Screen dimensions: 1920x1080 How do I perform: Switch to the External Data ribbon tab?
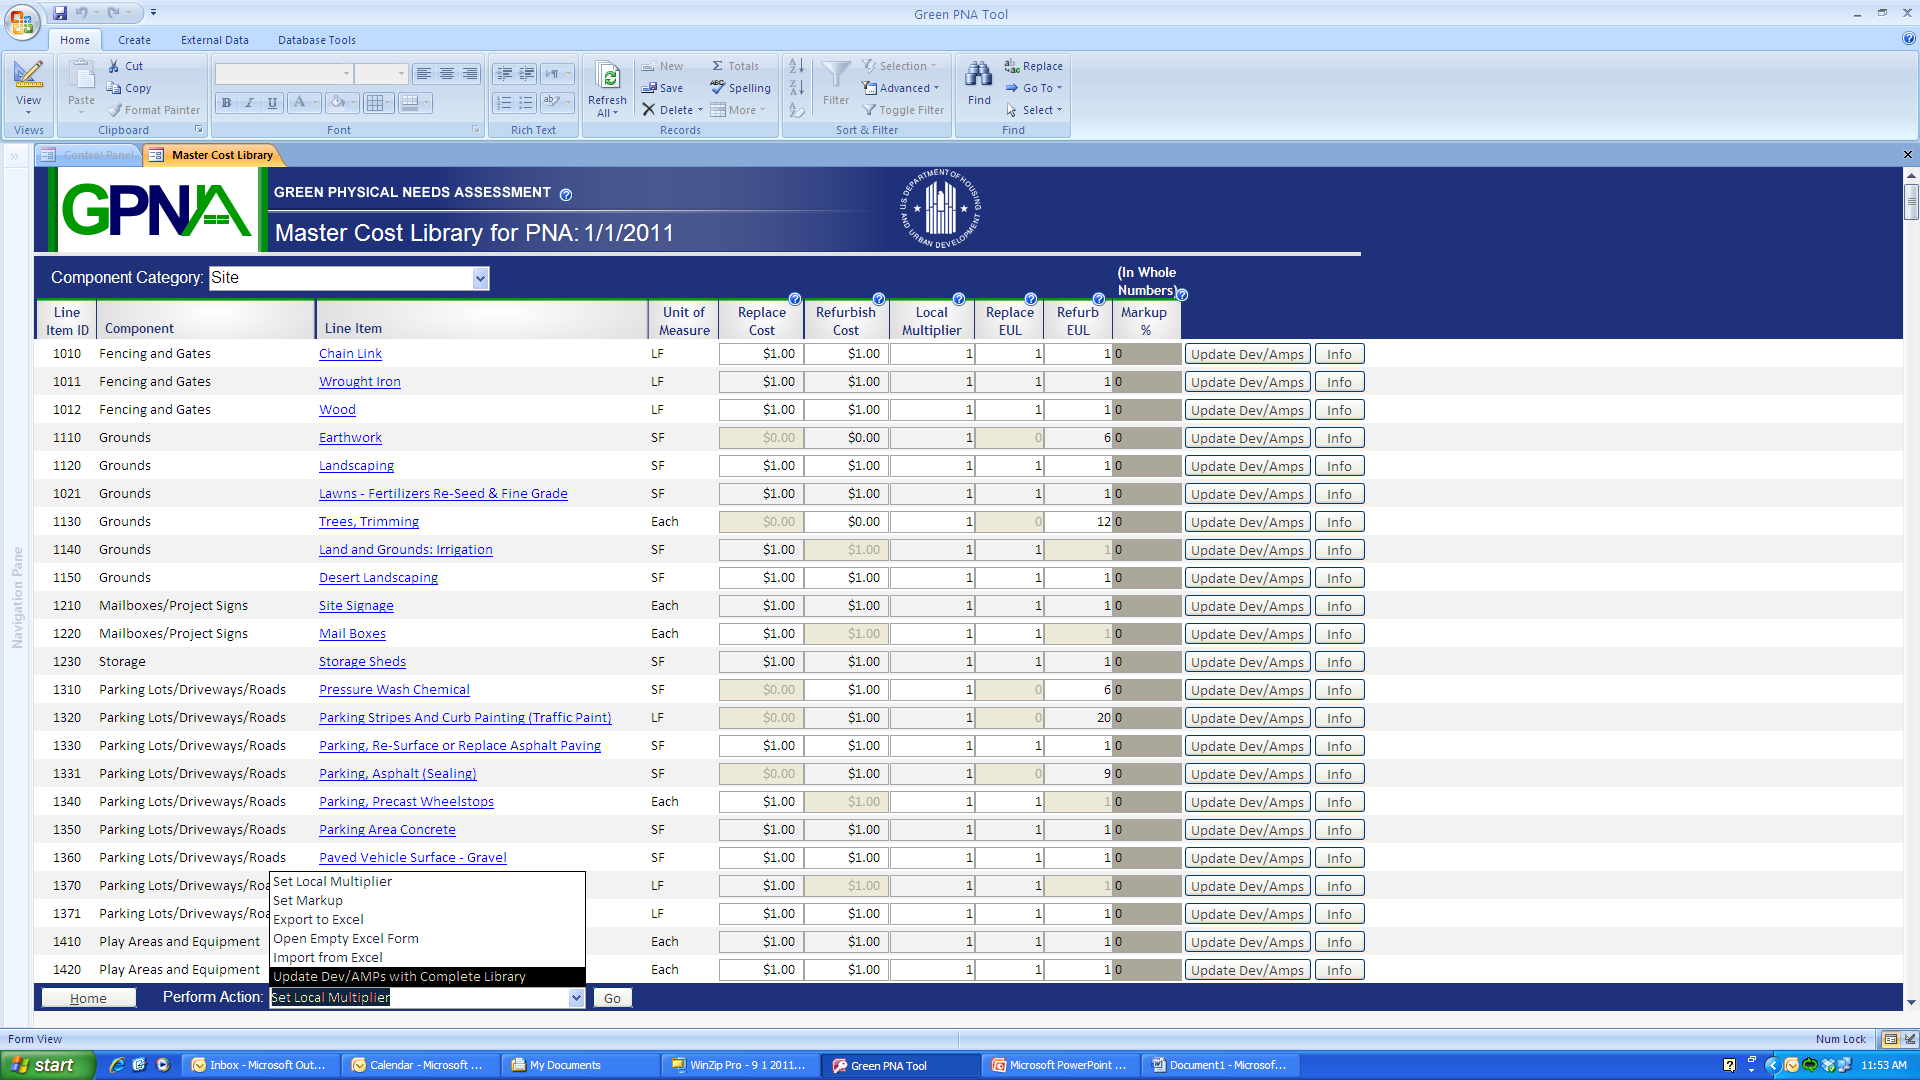(x=214, y=40)
